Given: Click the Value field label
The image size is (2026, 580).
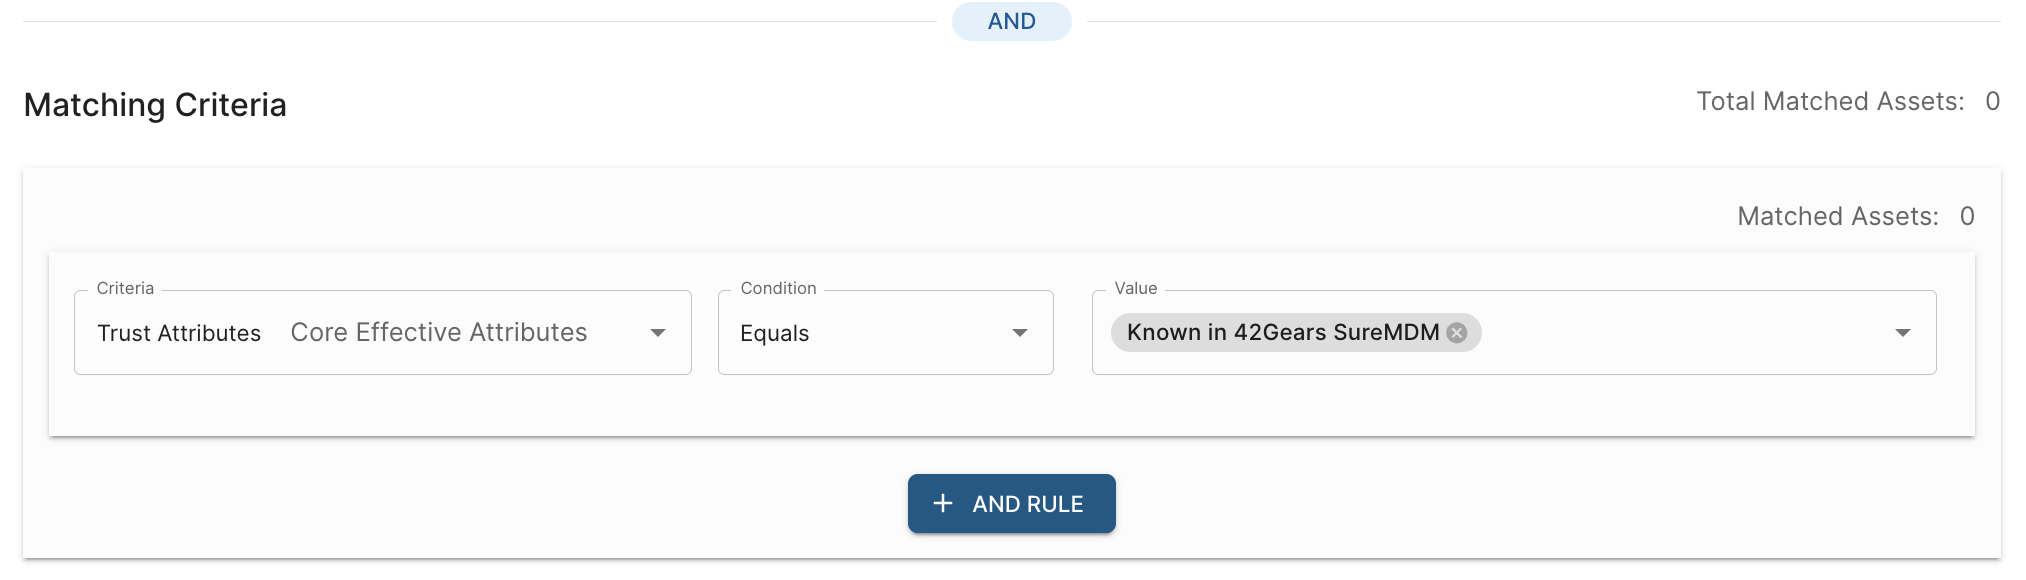Looking at the screenshot, I should pos(1136,288).
